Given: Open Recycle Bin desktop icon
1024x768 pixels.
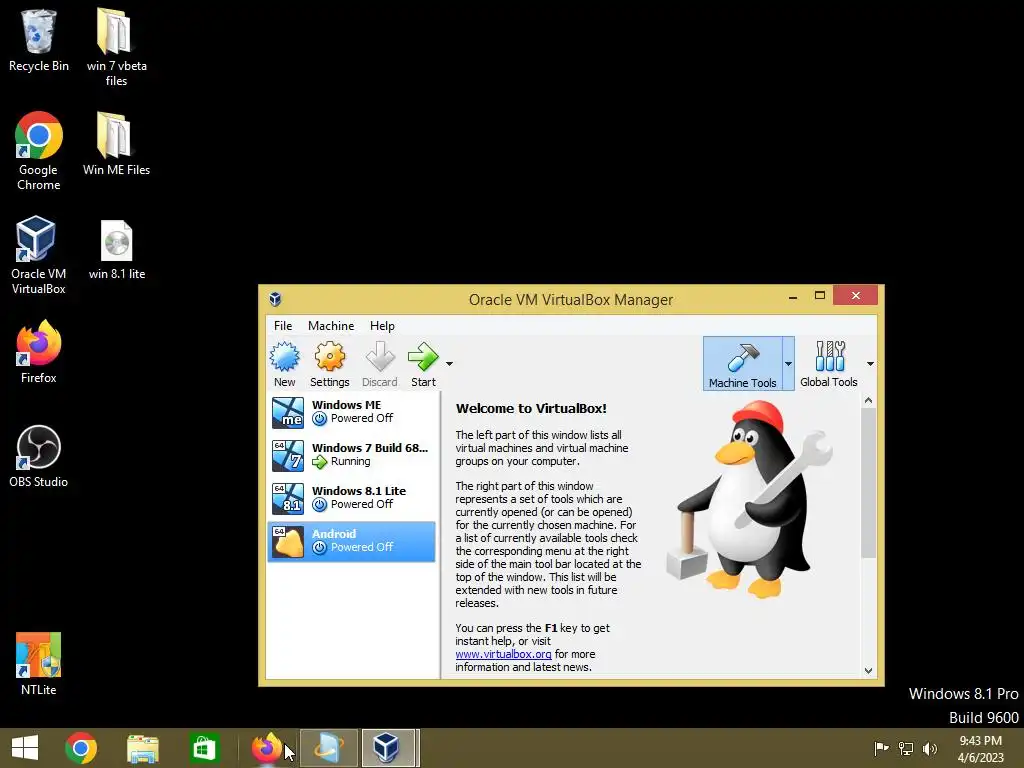Looking at the screenshot, I should tap(39, 40).
